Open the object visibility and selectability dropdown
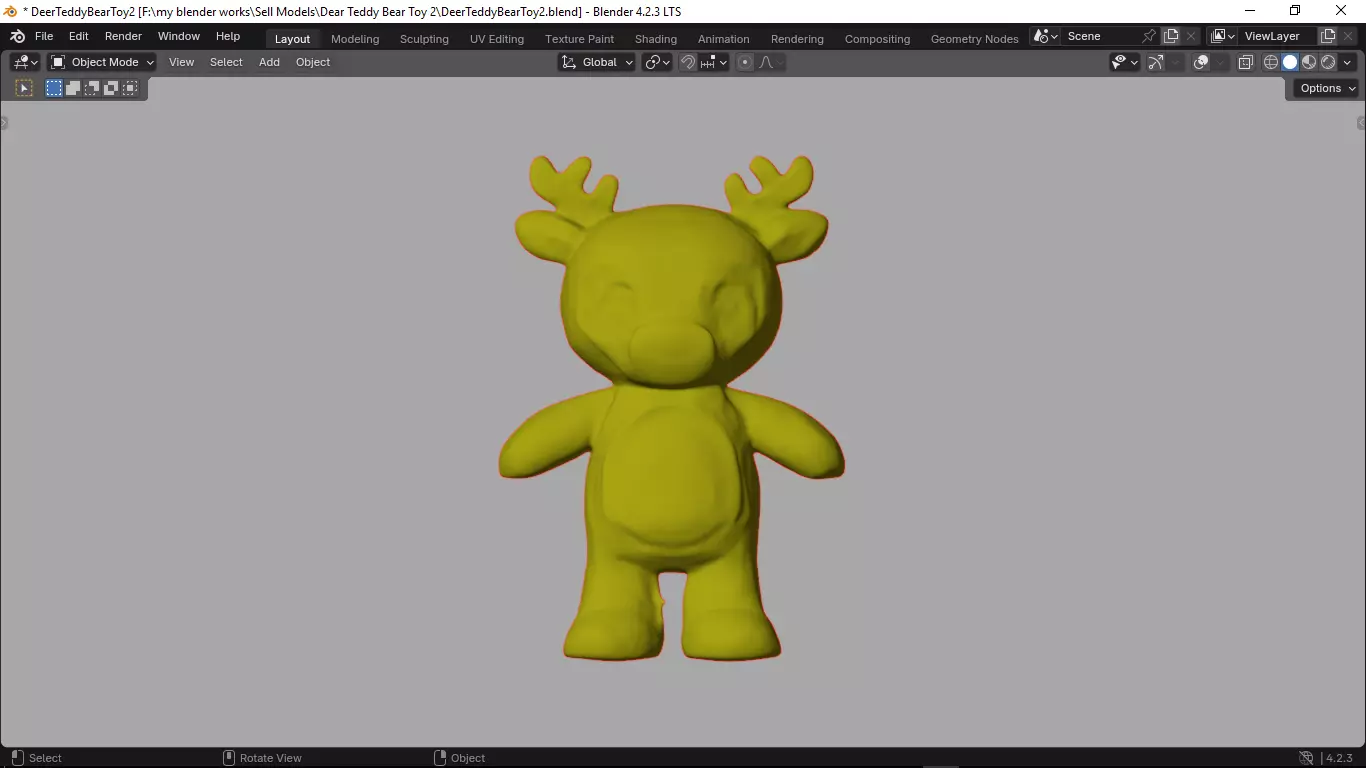 1125,62
